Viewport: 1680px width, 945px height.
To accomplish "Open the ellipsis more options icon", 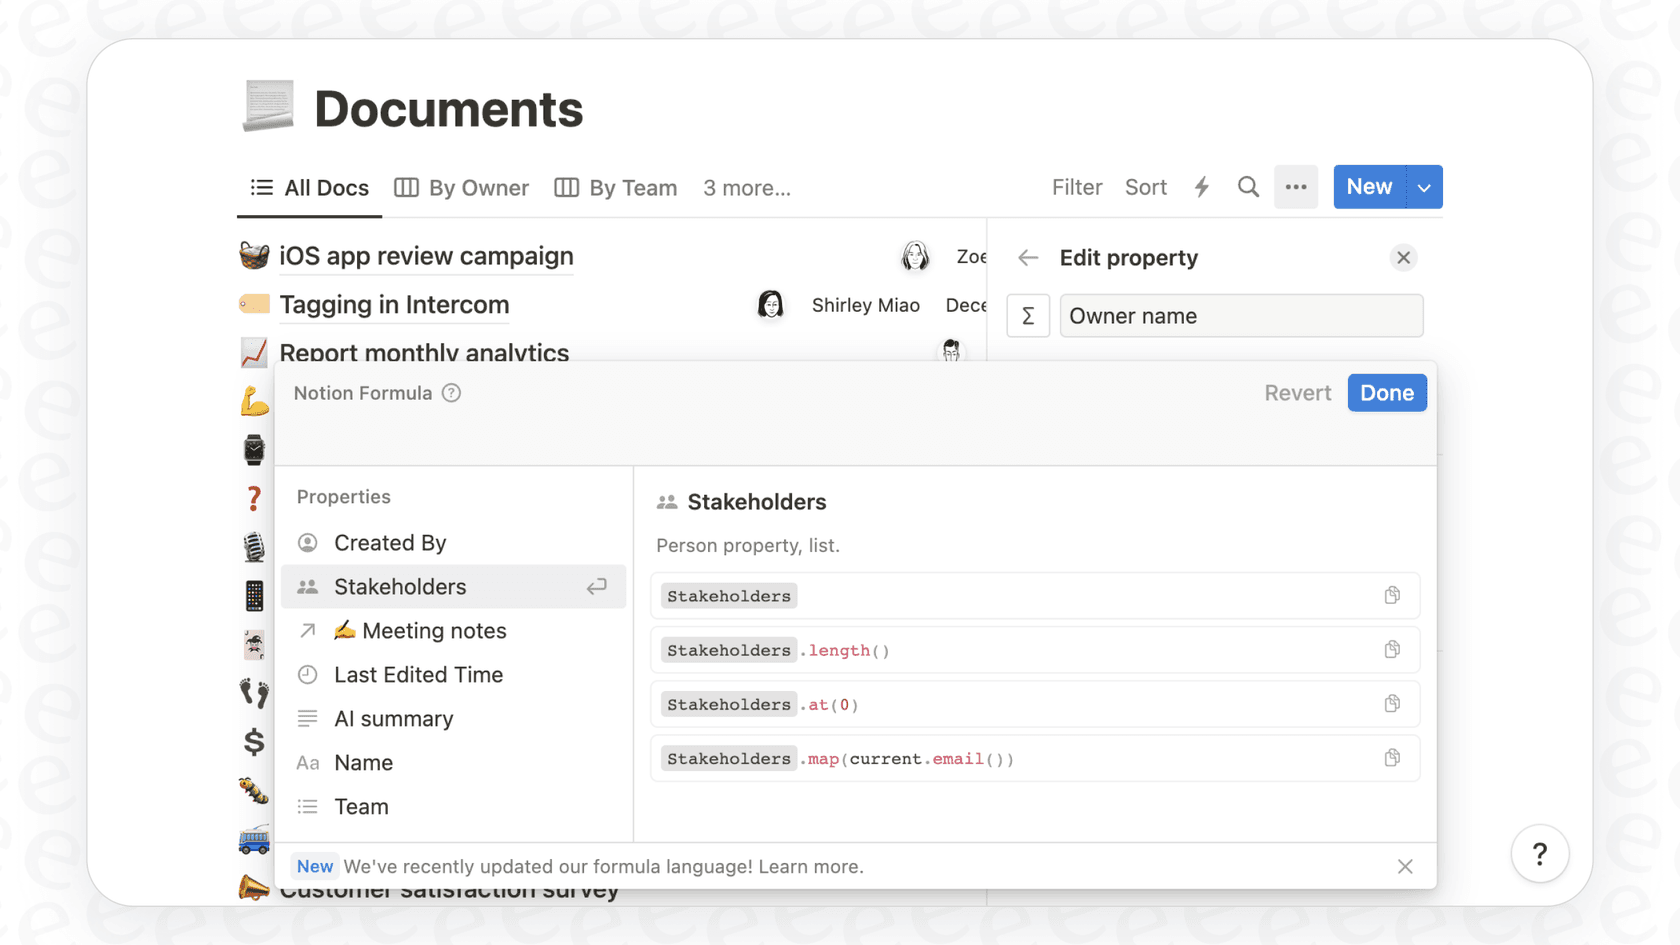I will pyautogui.click(x=1296, y=186).
